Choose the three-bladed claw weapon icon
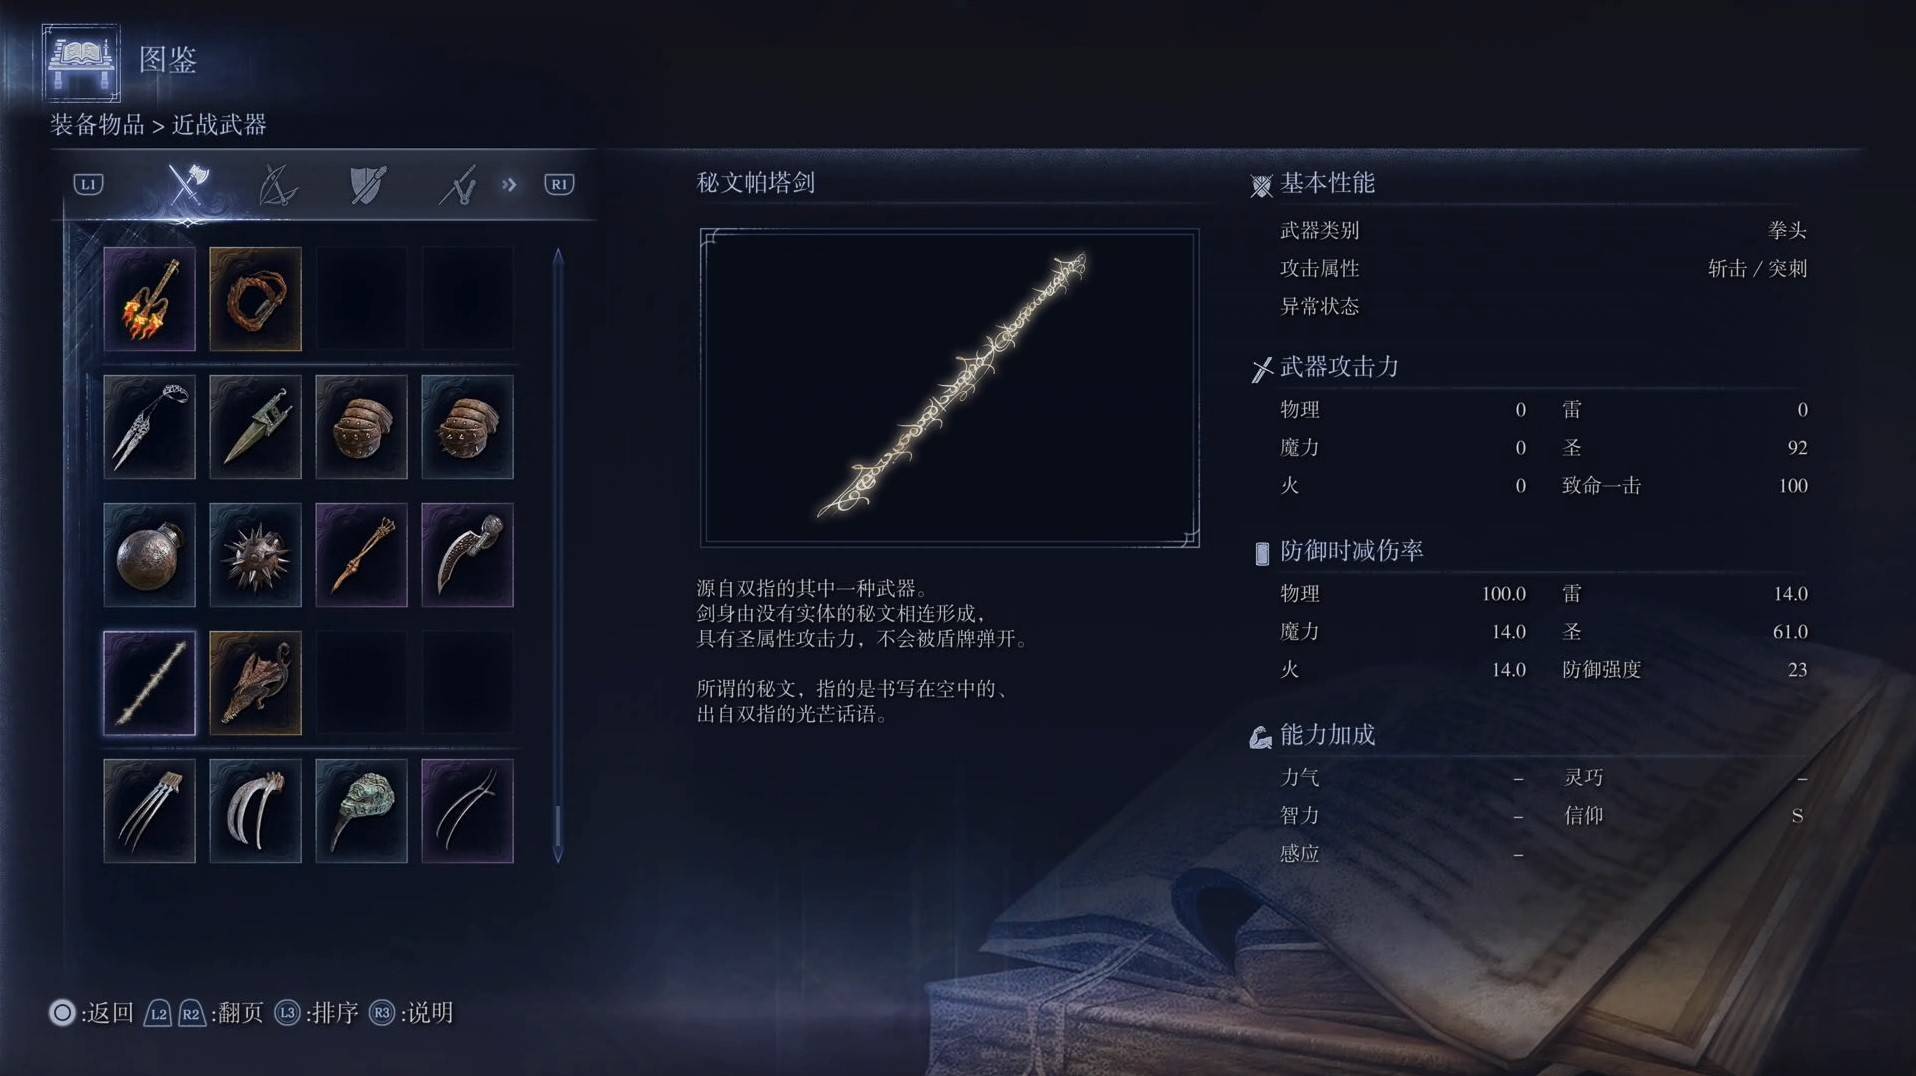Image resolution: width=1916 pixels, height=1076 pixels. [149, 811]
